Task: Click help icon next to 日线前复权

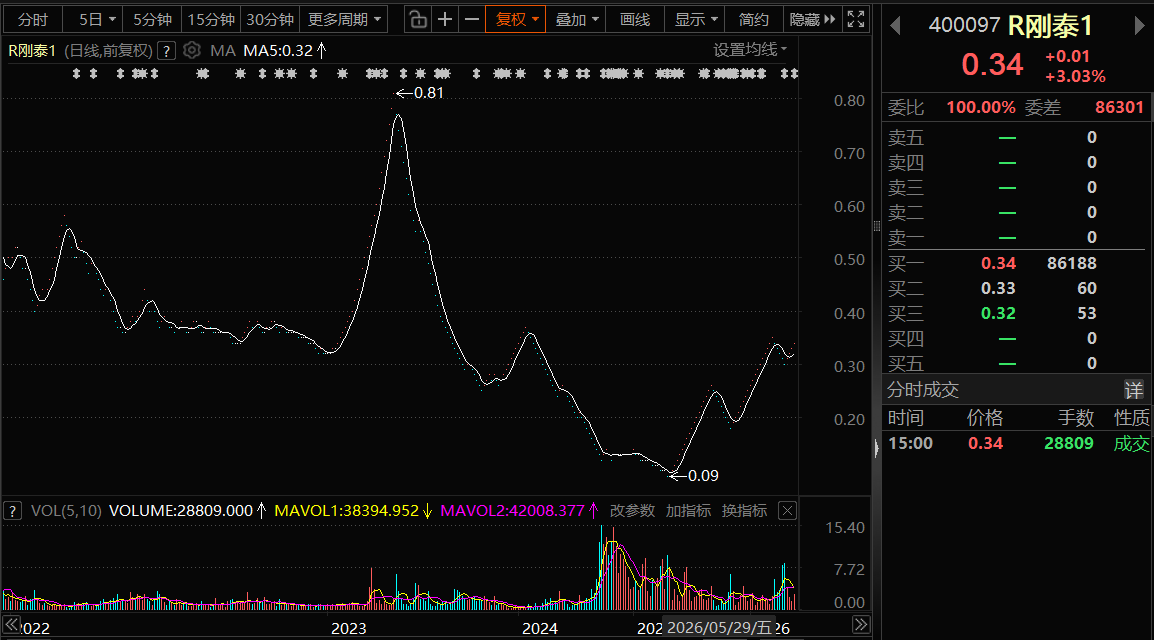Action: (167, 51)
